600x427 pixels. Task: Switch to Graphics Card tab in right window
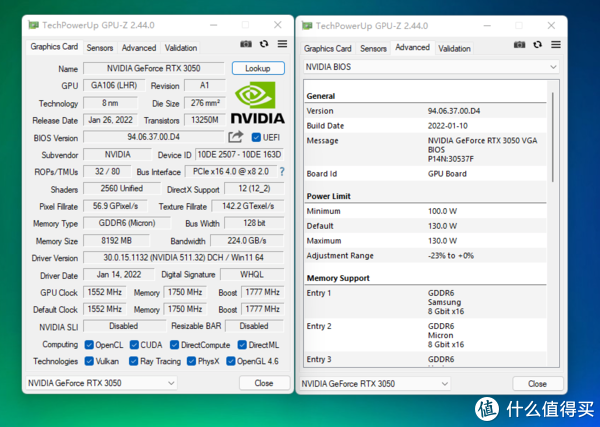click(328, 49)
